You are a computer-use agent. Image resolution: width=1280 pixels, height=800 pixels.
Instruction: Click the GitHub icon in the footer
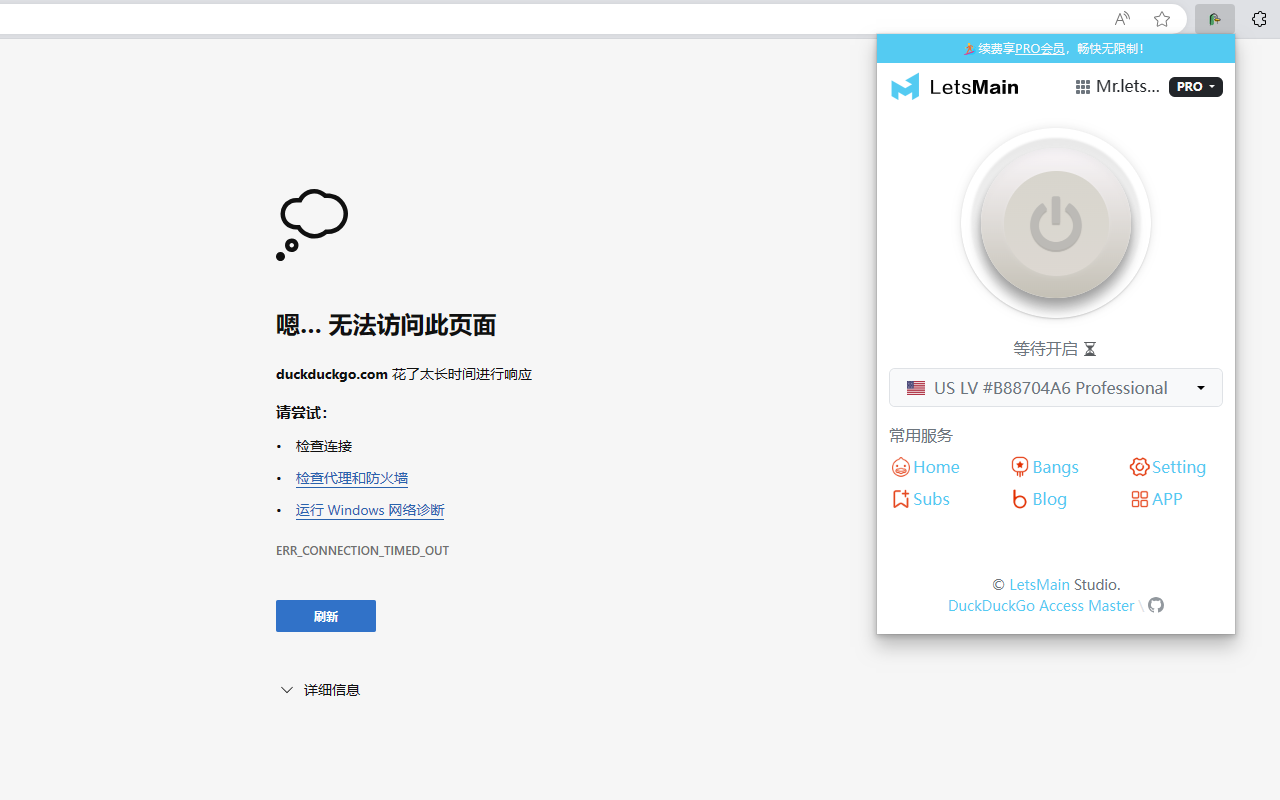1156,605
